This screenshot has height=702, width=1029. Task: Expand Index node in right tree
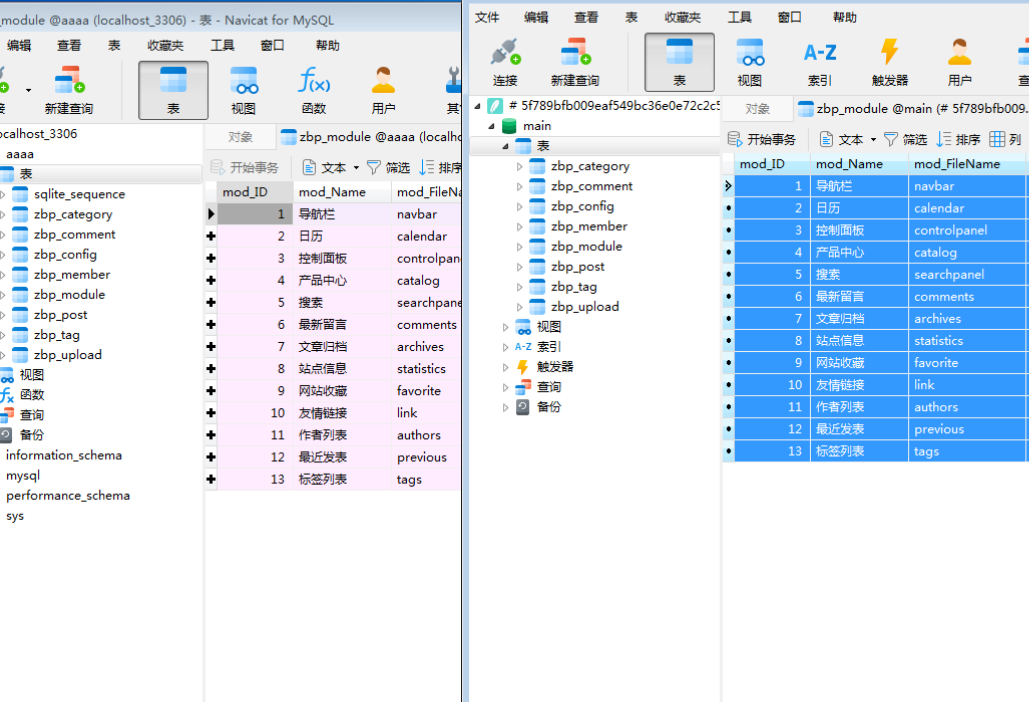click(x=505, y=346)
